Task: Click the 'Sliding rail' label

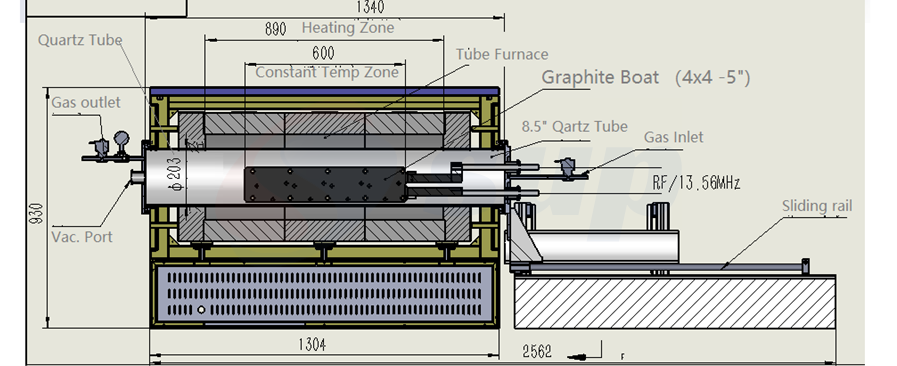Action: [817, 206]
